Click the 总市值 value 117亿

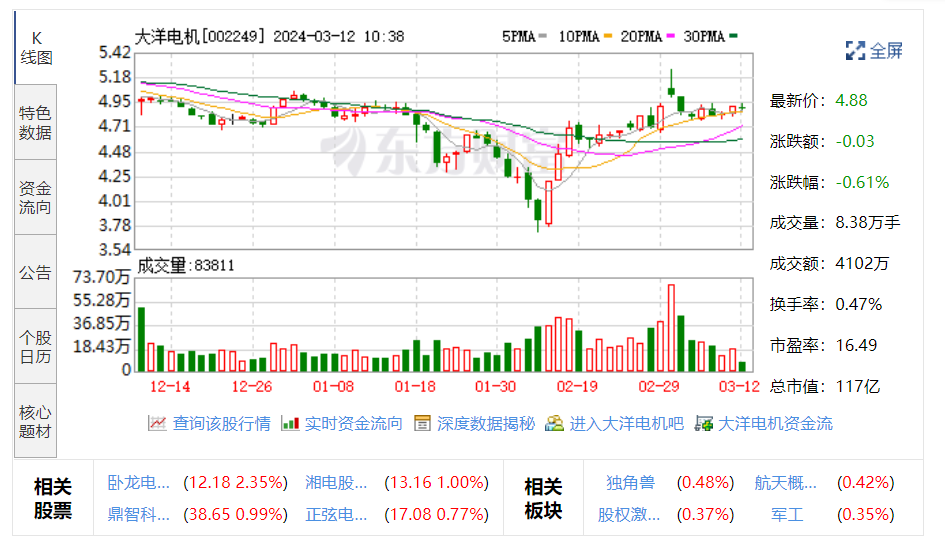coord(858,386)
